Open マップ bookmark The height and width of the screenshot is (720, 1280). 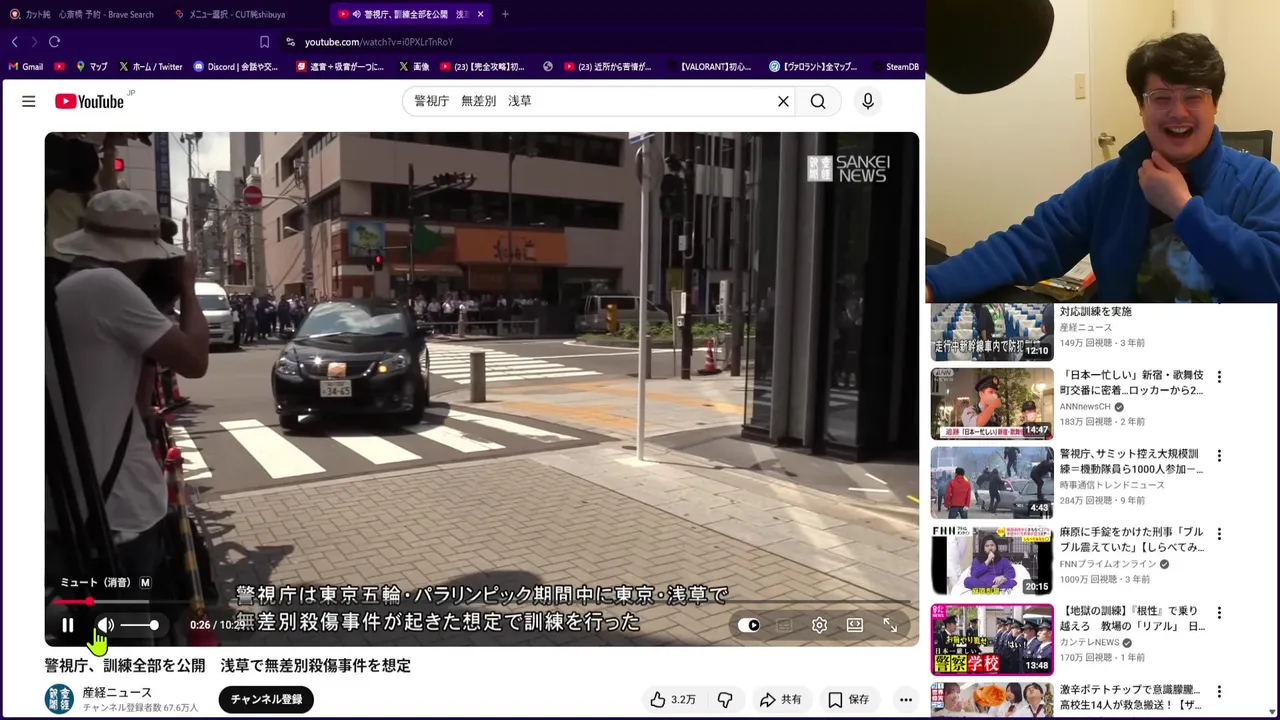[x=91, y=67]
